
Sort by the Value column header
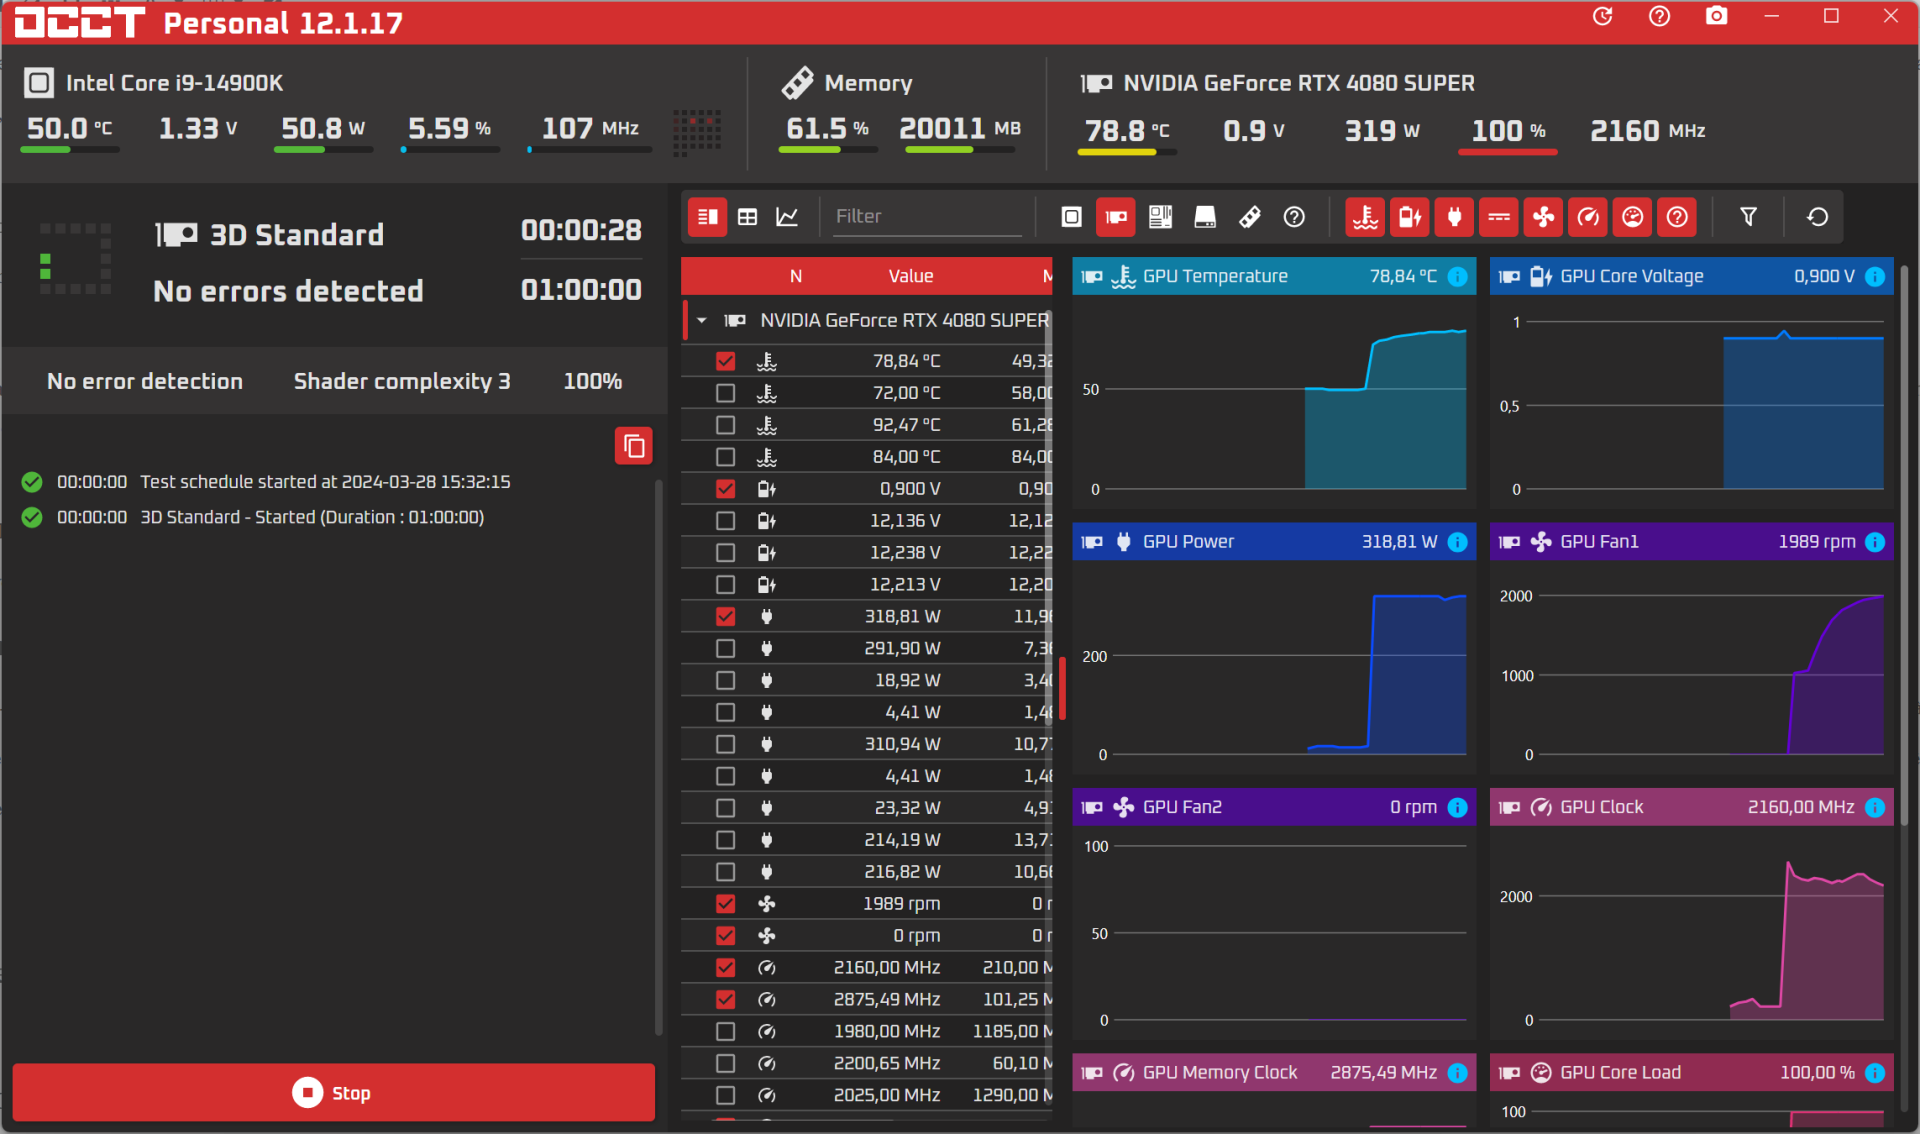911,277
